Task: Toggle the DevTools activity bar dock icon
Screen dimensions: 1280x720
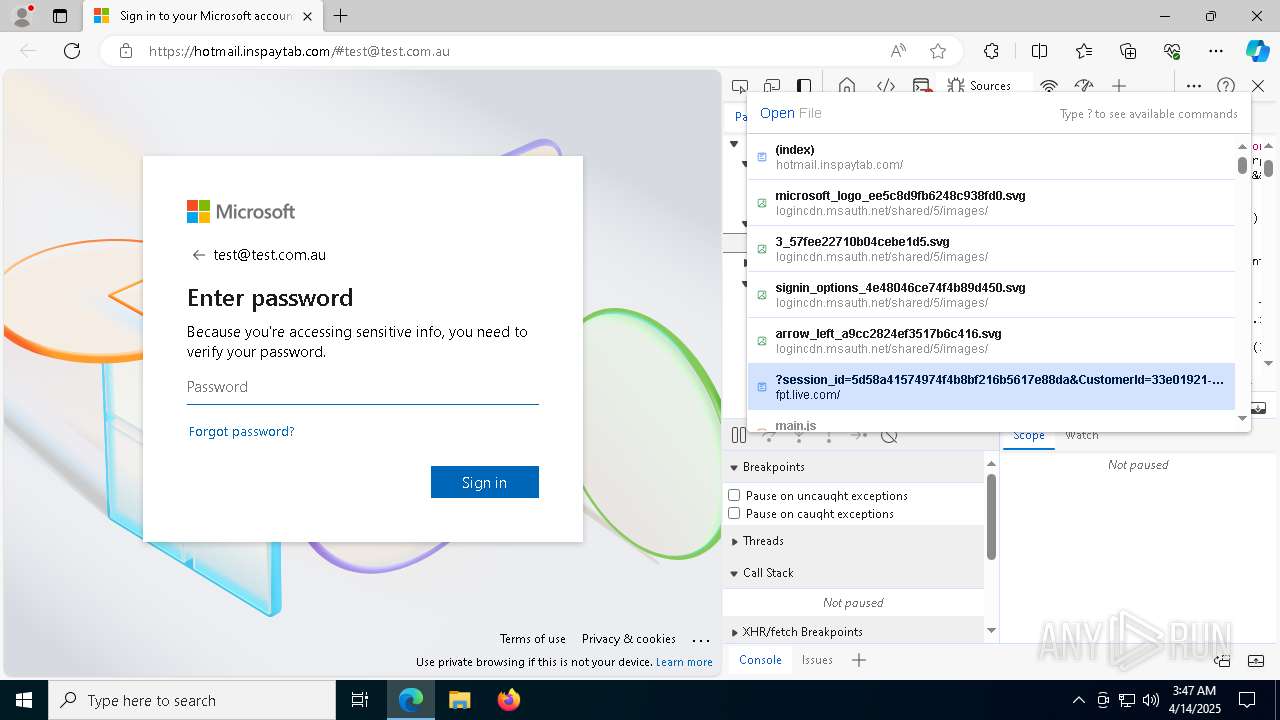Action: 804,86
